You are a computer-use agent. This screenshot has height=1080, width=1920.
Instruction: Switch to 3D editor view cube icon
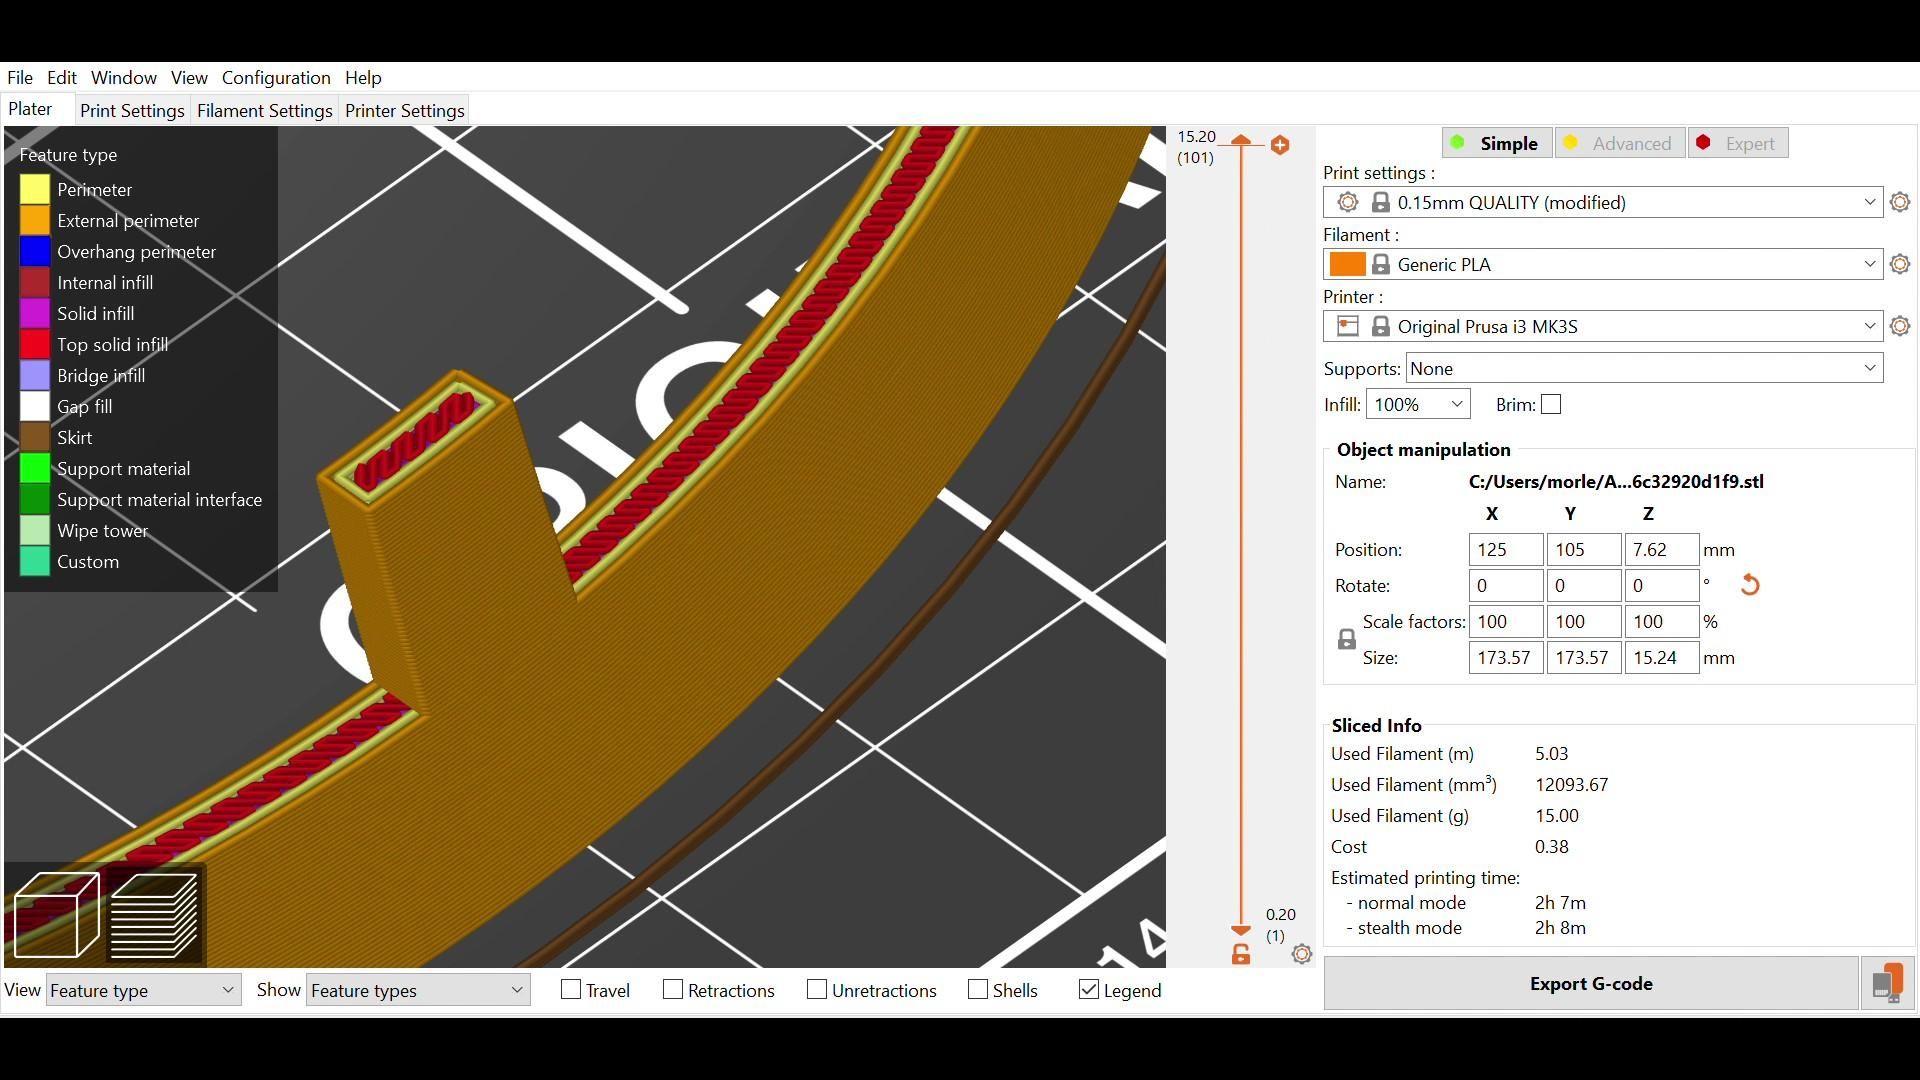(57, 915)
